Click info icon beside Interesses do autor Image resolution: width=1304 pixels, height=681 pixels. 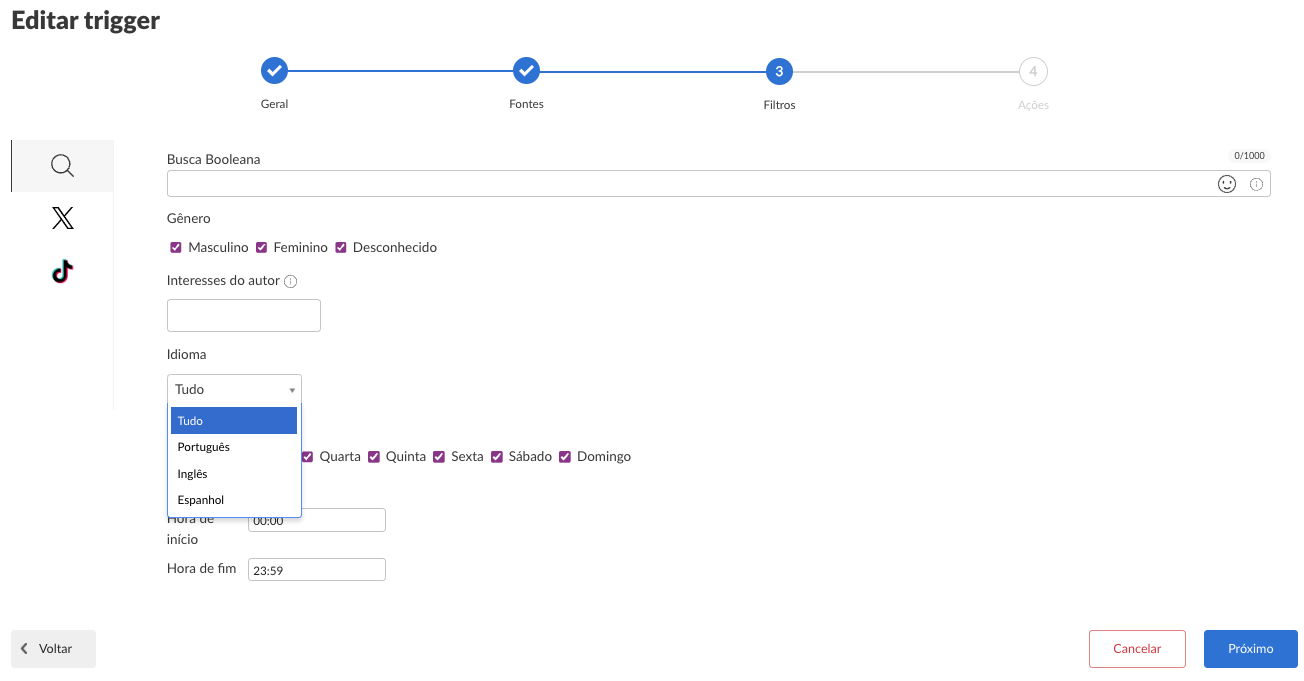[291, 281]
